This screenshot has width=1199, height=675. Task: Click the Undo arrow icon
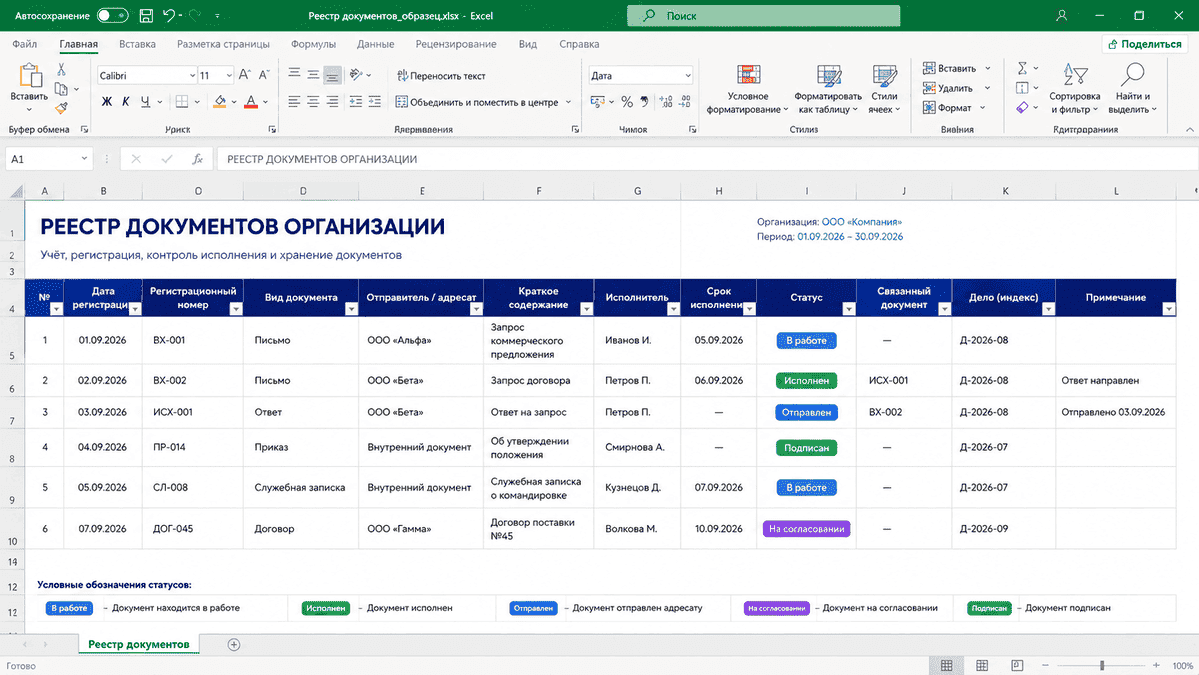point(169,15)
